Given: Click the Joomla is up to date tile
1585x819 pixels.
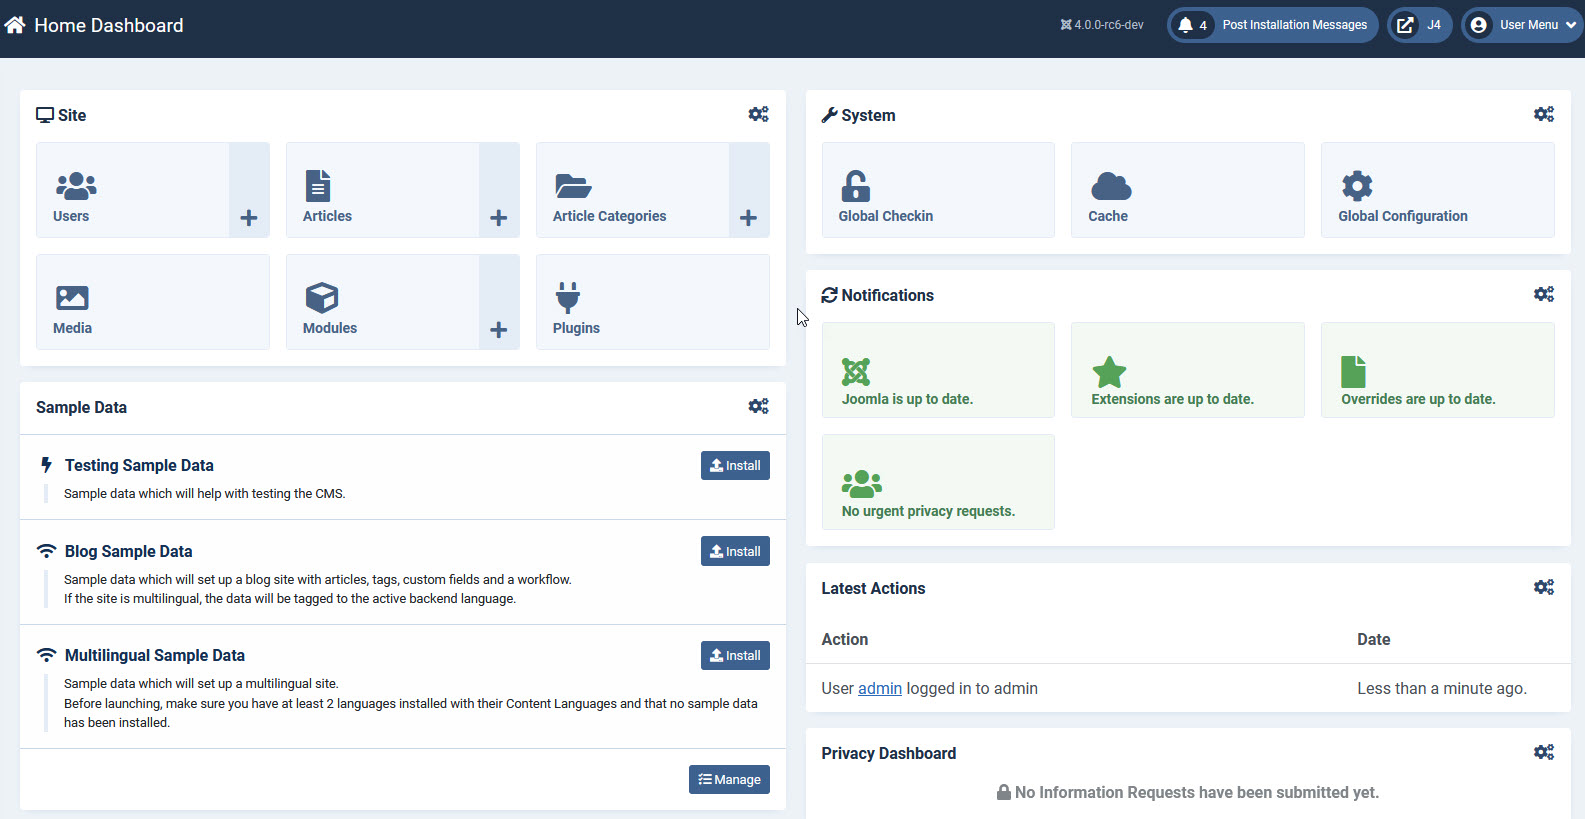Looking at the screenshot, I should coord(938,370).
